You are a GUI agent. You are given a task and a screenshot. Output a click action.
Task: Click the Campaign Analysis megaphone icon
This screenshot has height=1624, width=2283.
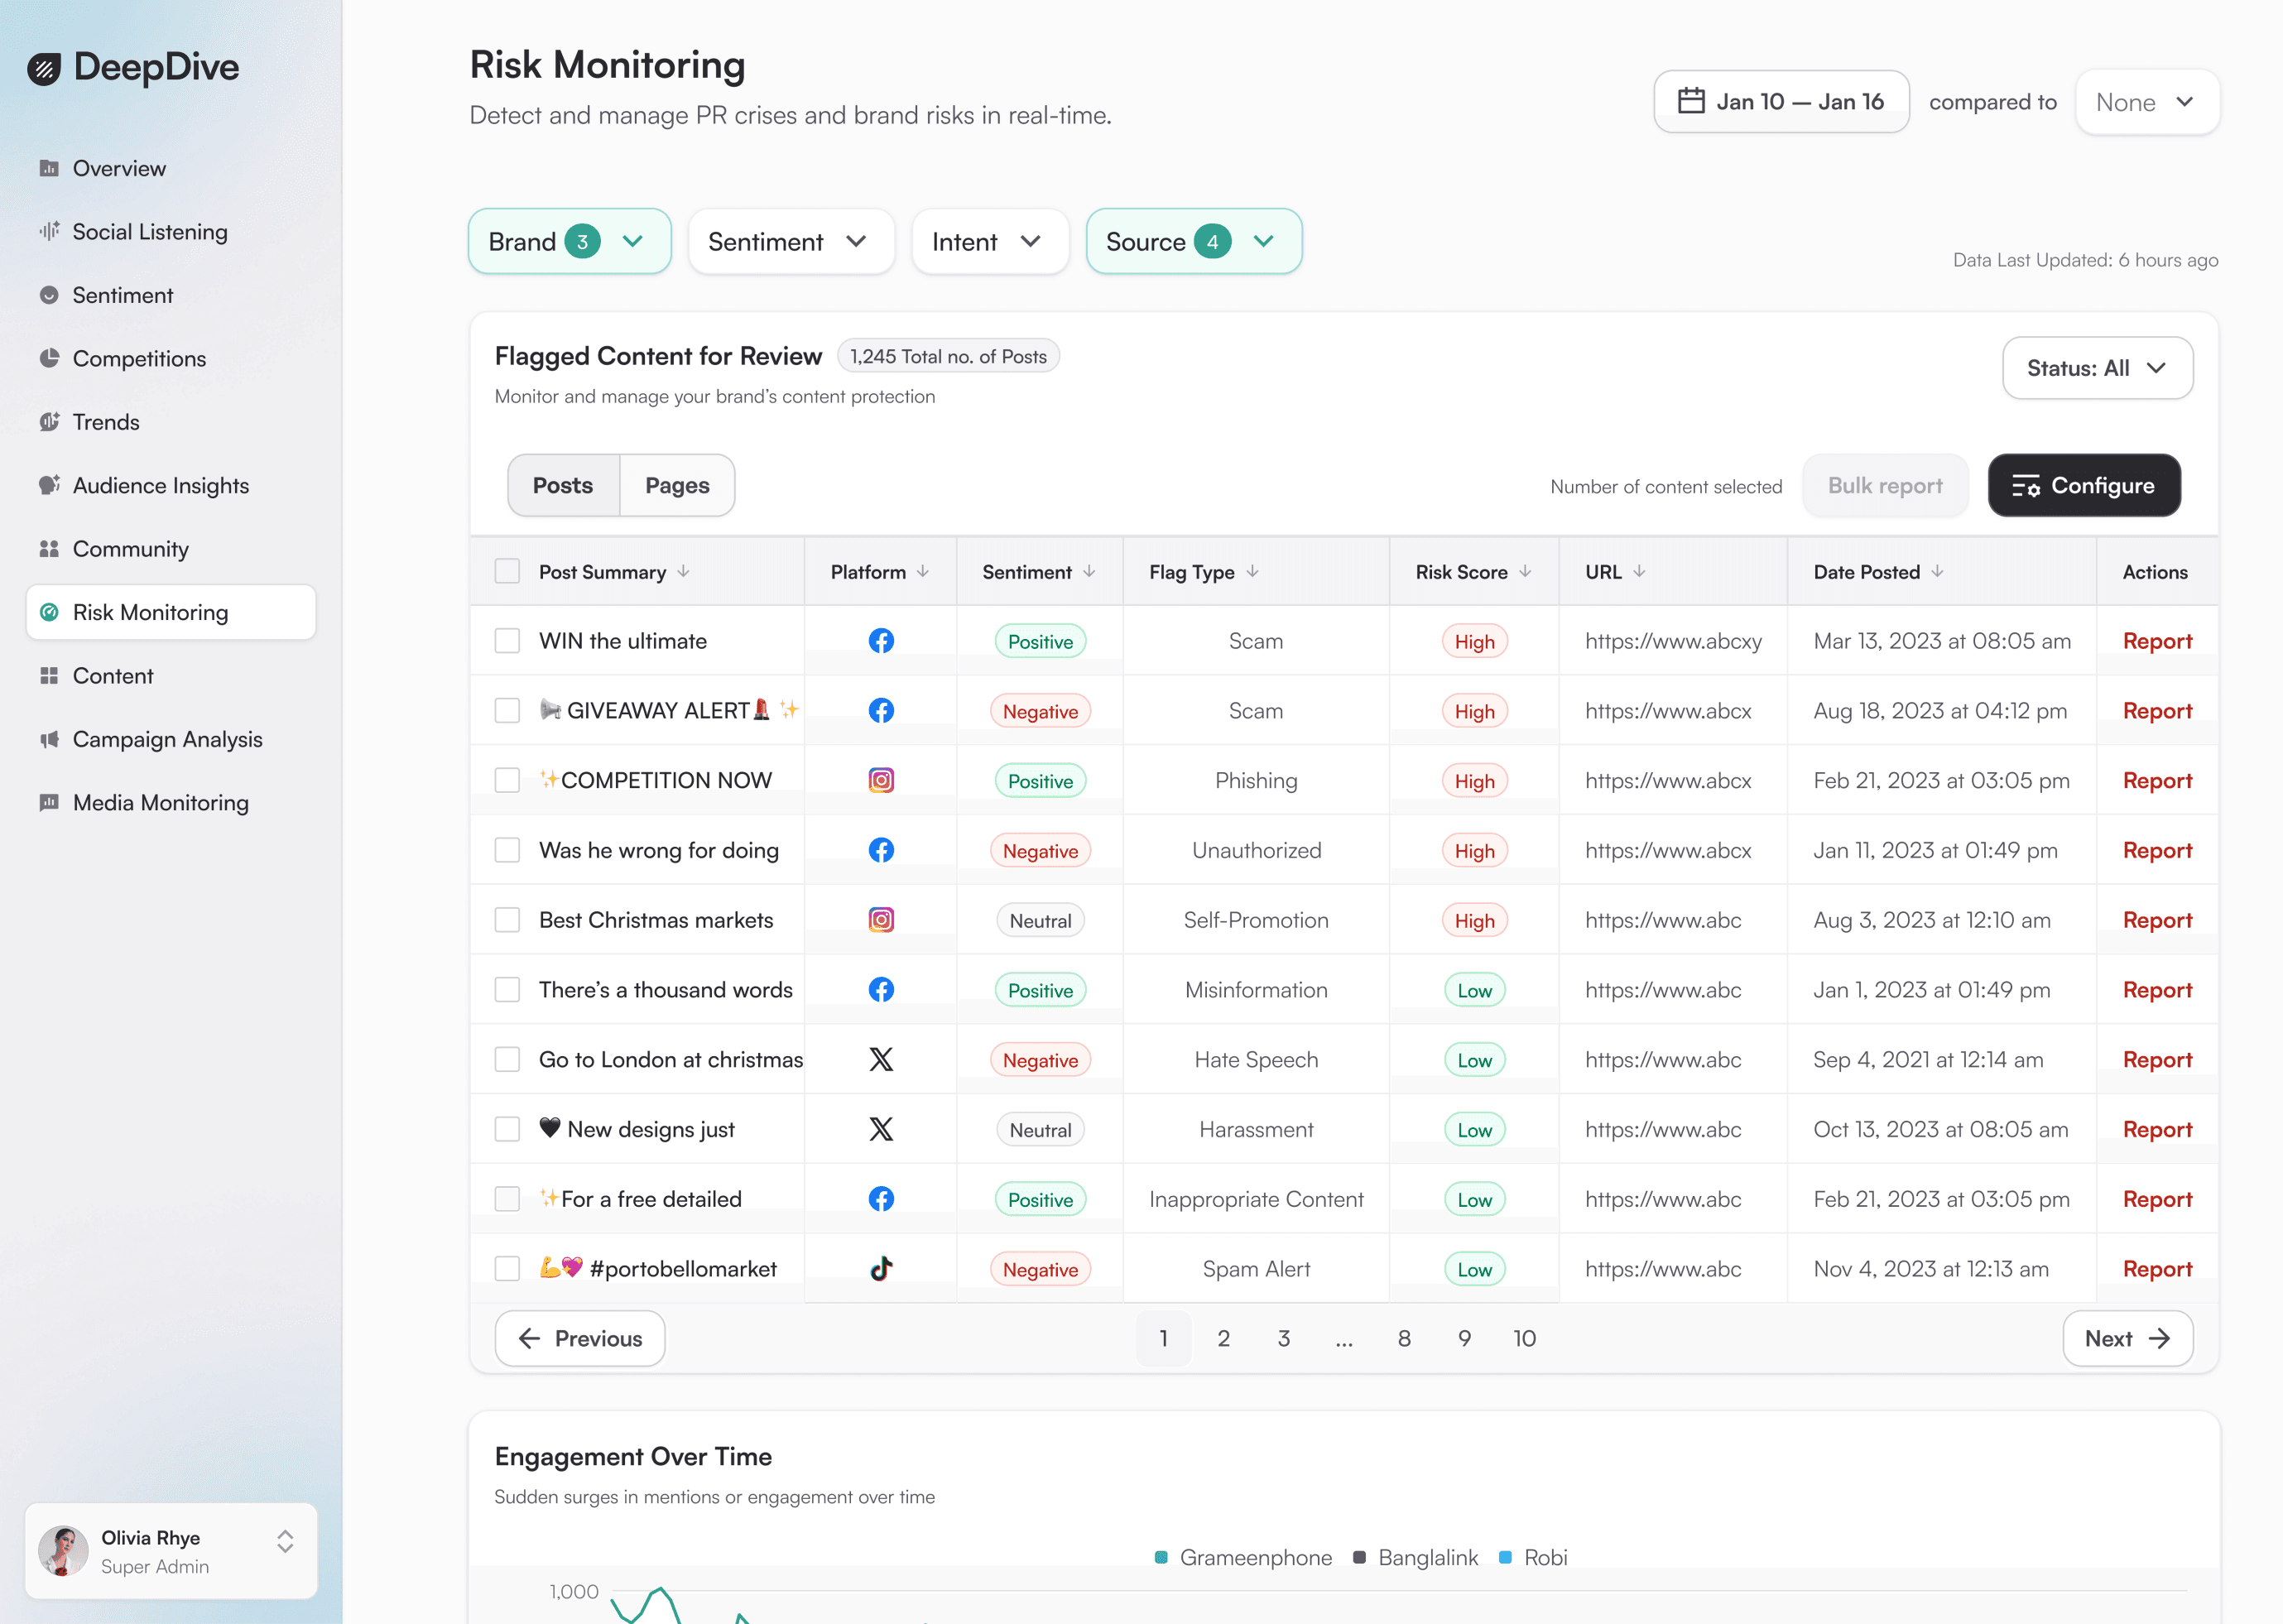[x=49, y=739]
